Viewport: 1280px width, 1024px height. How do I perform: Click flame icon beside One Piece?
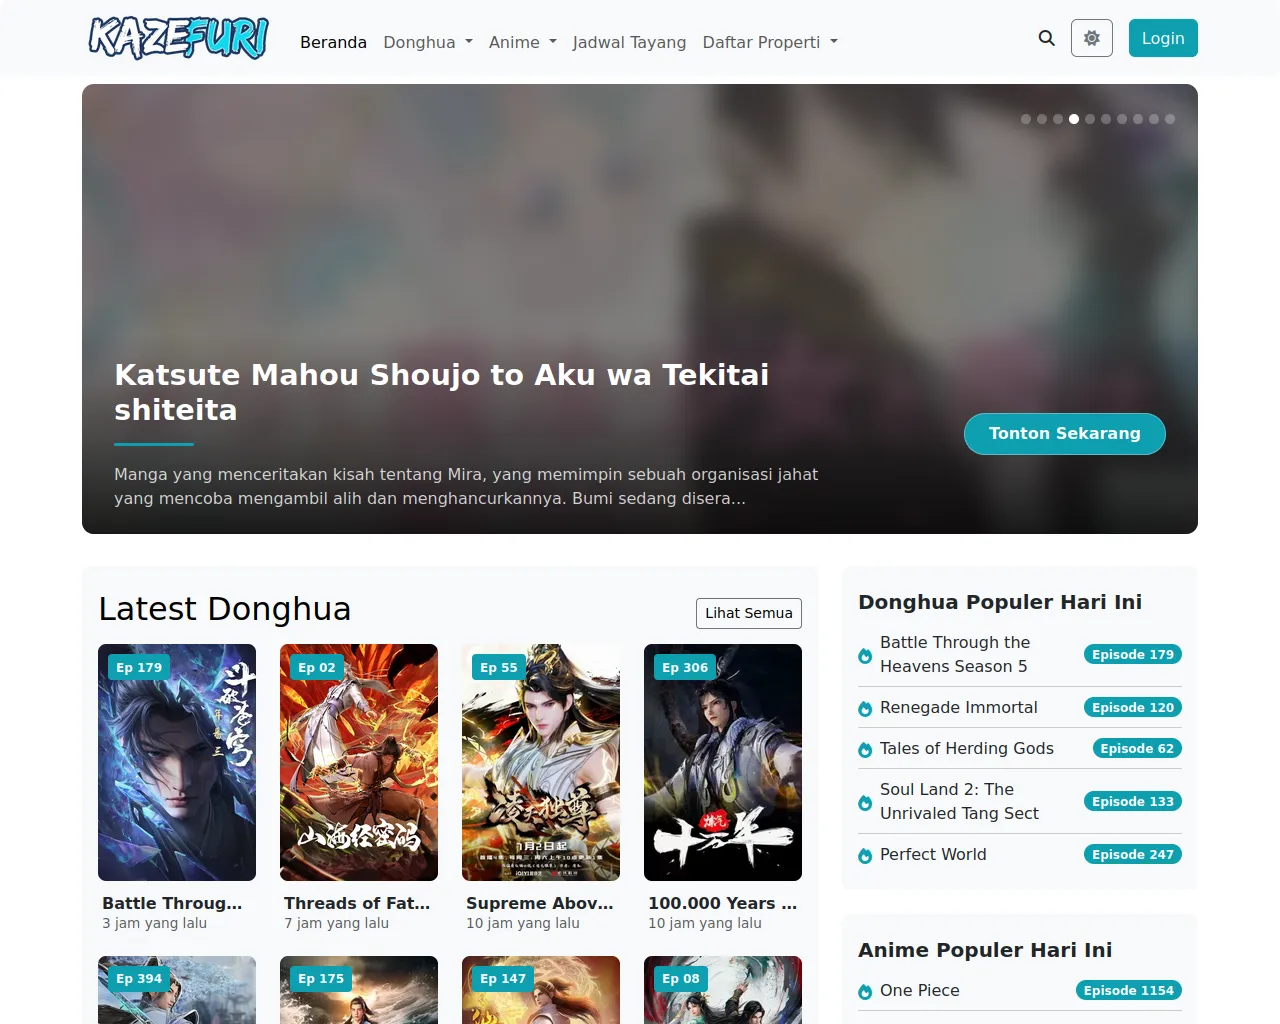[x=865, y=992]
